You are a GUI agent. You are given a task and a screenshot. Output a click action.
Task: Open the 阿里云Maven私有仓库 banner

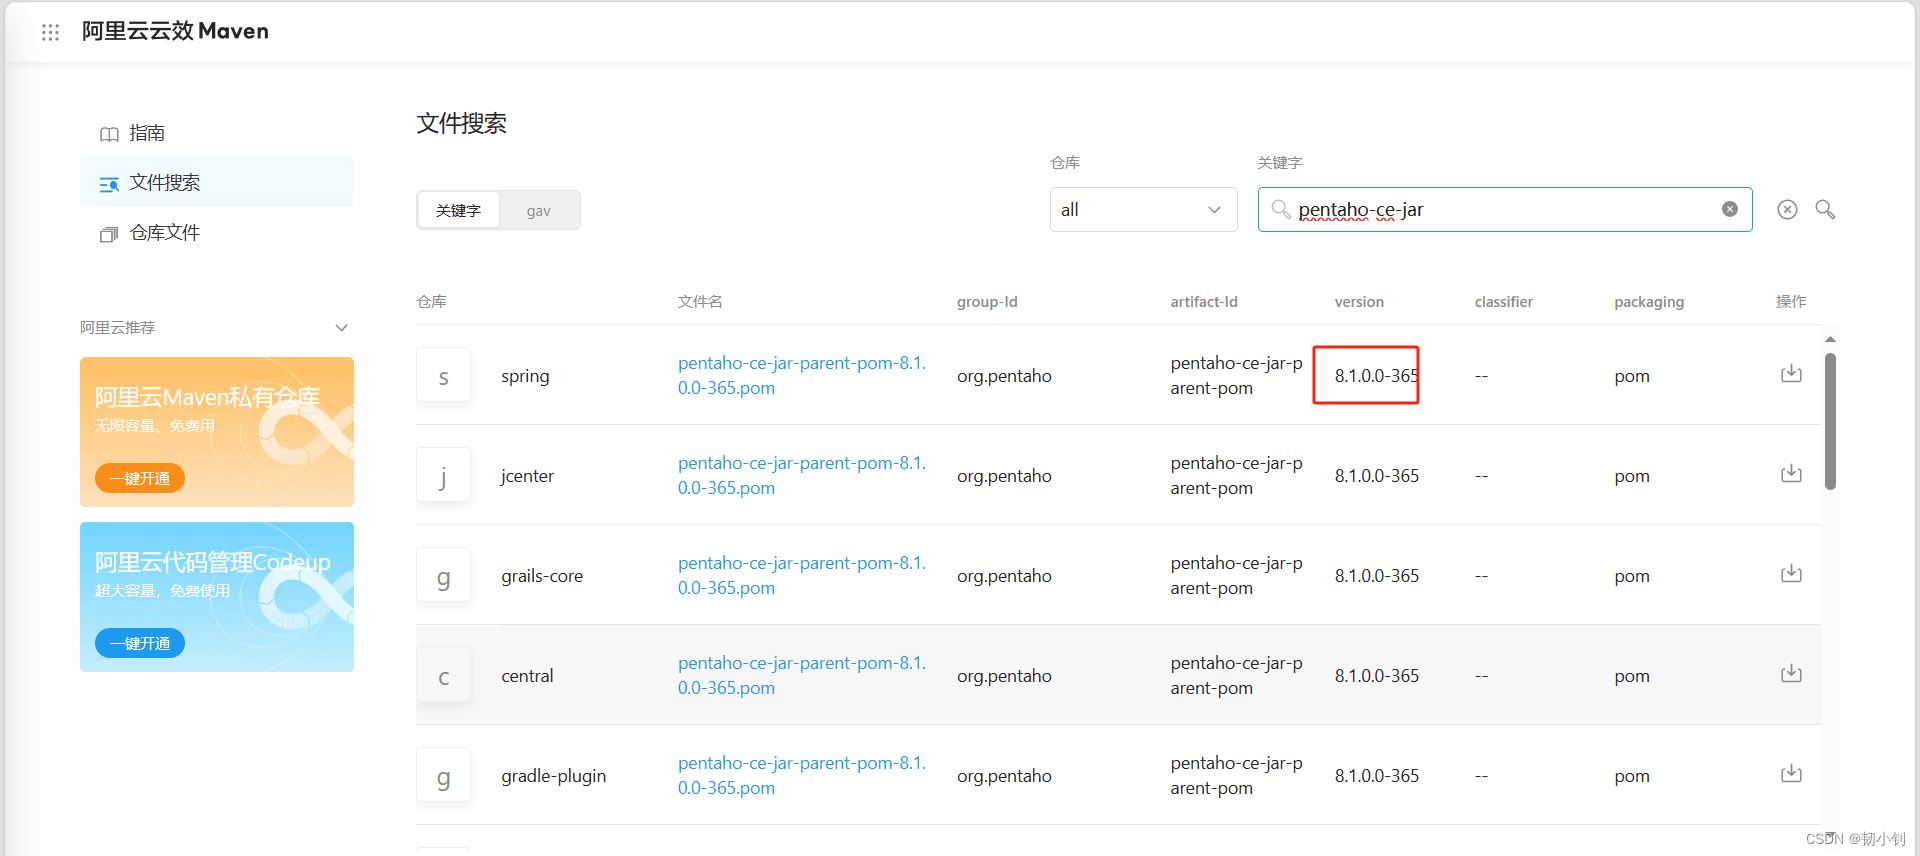coord(217,432)
